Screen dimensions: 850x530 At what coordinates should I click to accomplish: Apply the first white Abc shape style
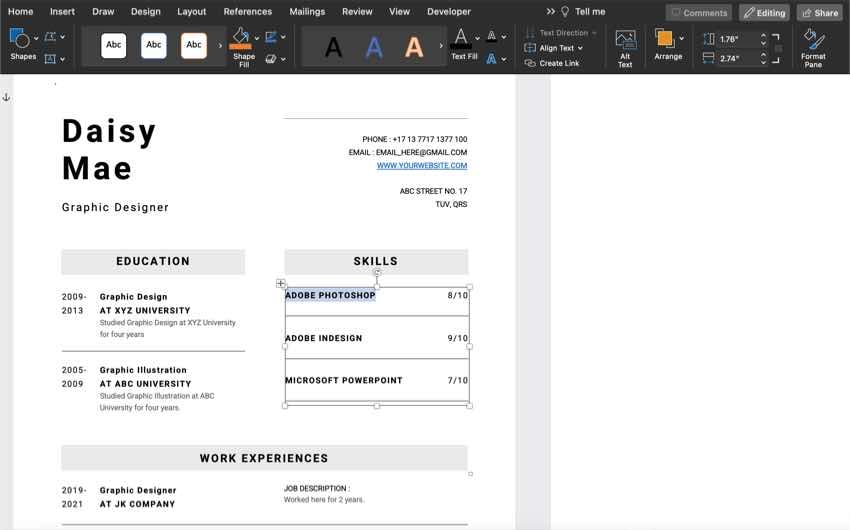[113, 45]
